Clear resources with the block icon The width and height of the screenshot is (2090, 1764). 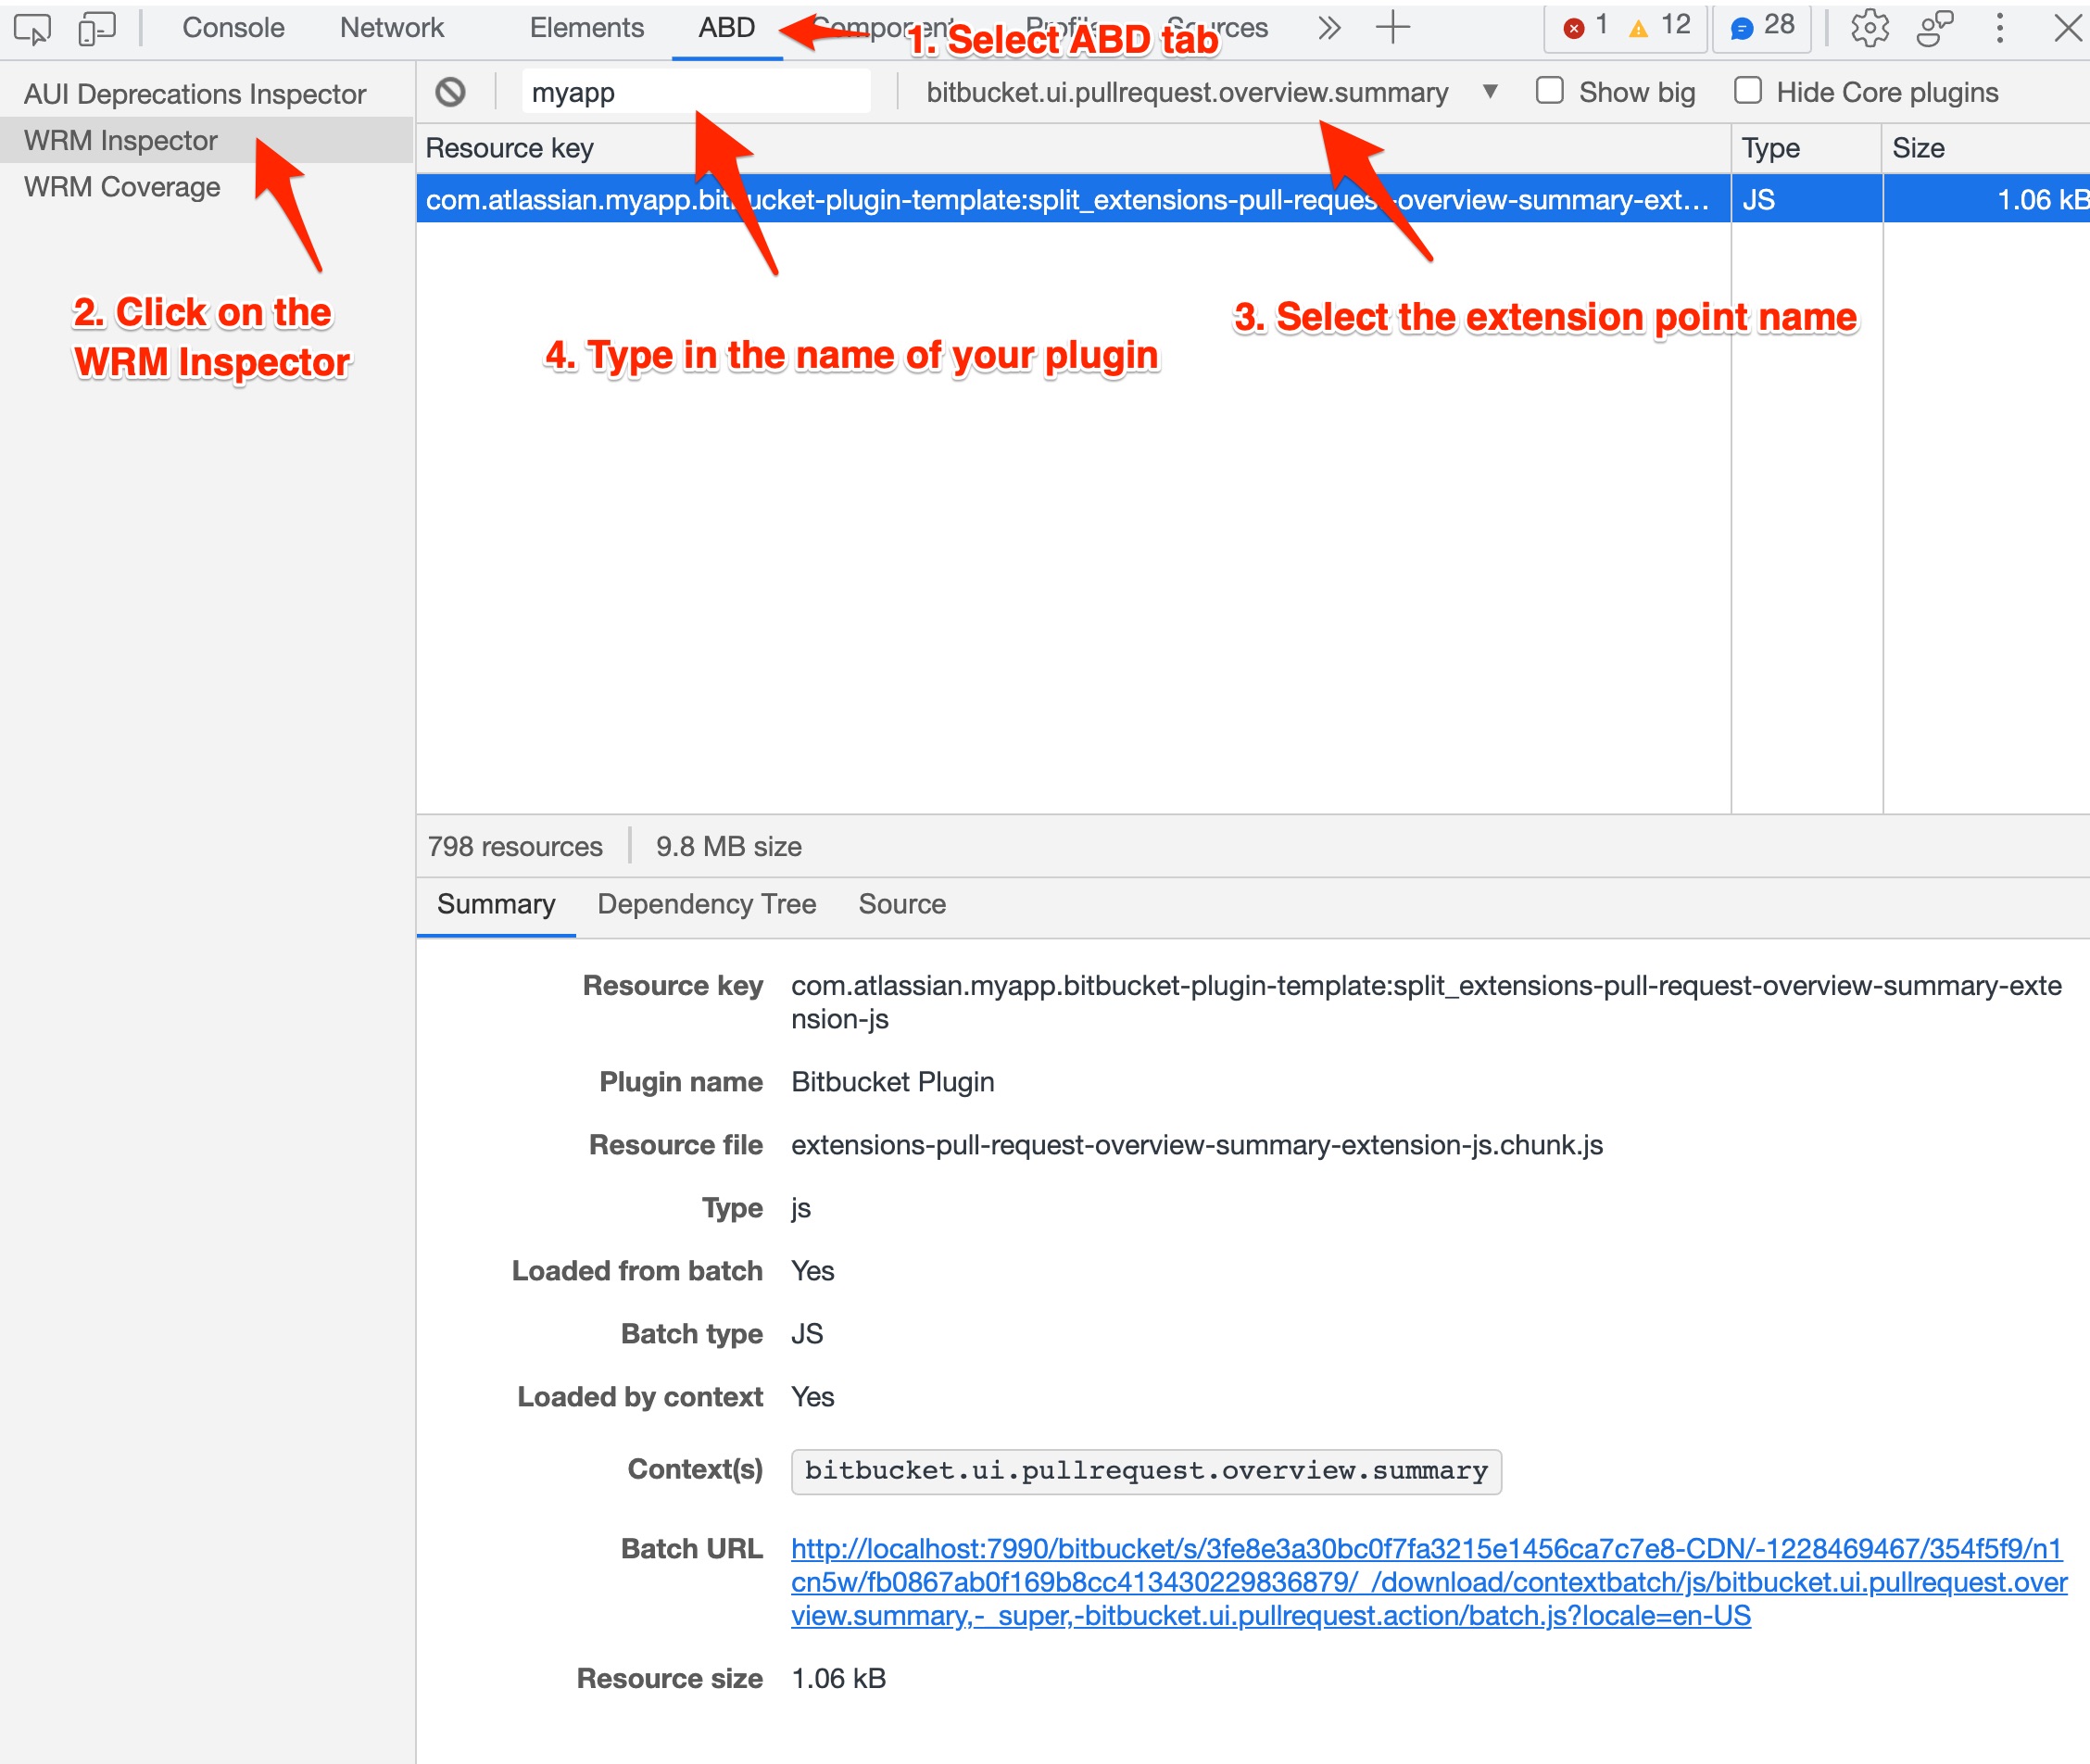(x=452, y=91)
